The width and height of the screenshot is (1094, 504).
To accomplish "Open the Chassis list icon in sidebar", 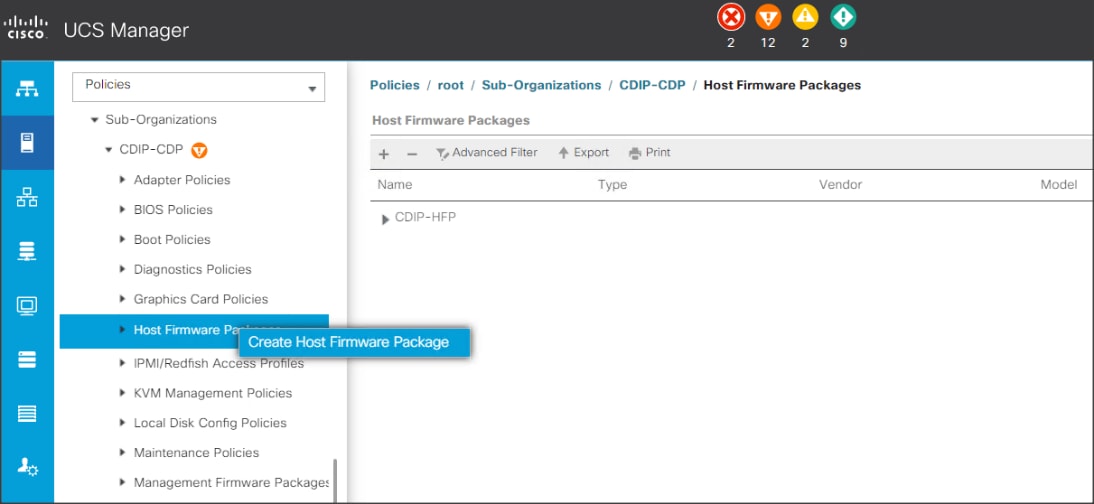I will point(27,413).
